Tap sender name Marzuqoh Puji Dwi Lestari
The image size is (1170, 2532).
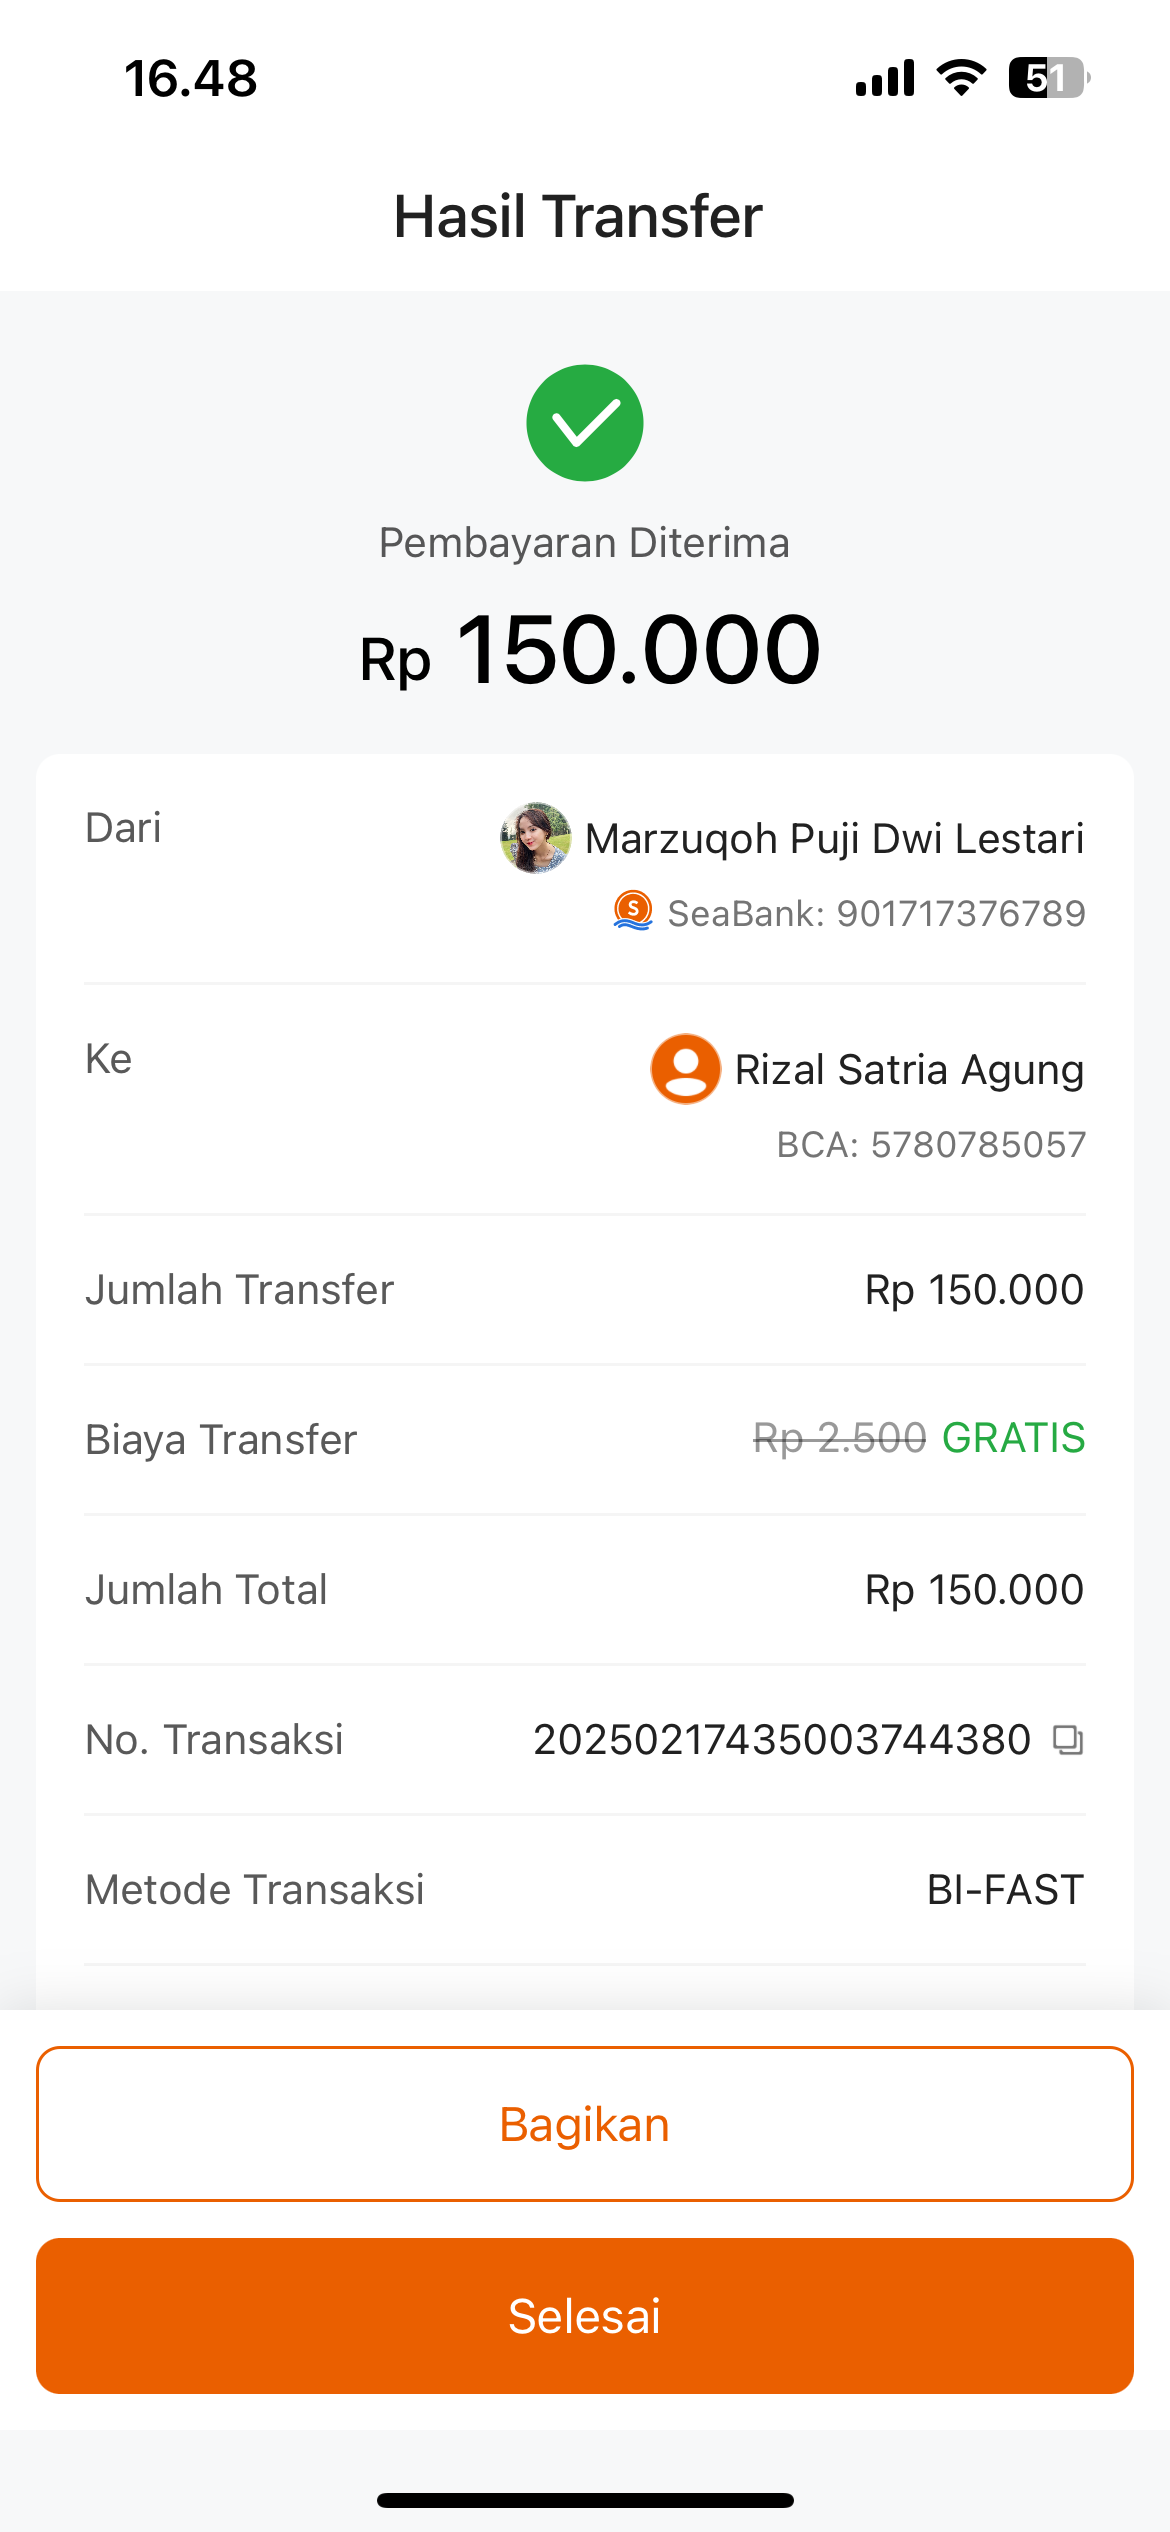[834, 838]
